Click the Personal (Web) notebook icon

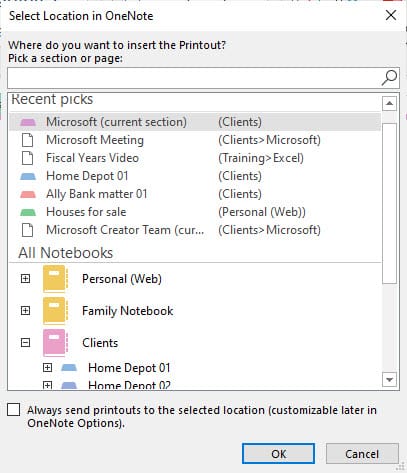tap(55, 279)
